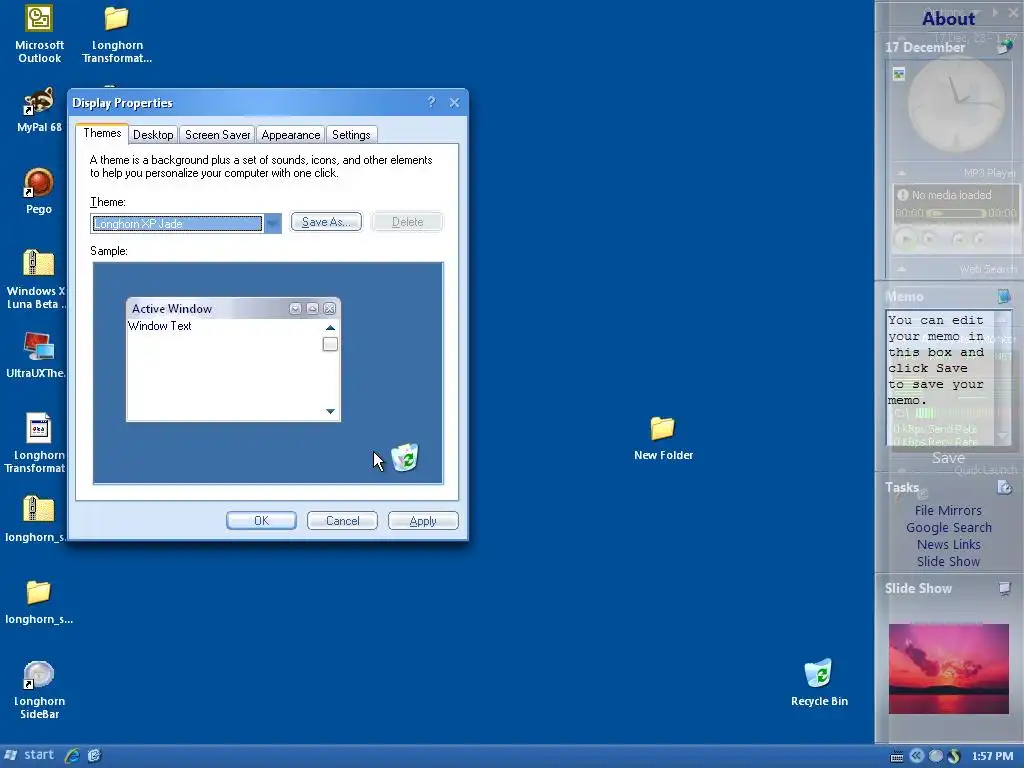Play media in the sidebar MP3 player

[x=906, y=239]
